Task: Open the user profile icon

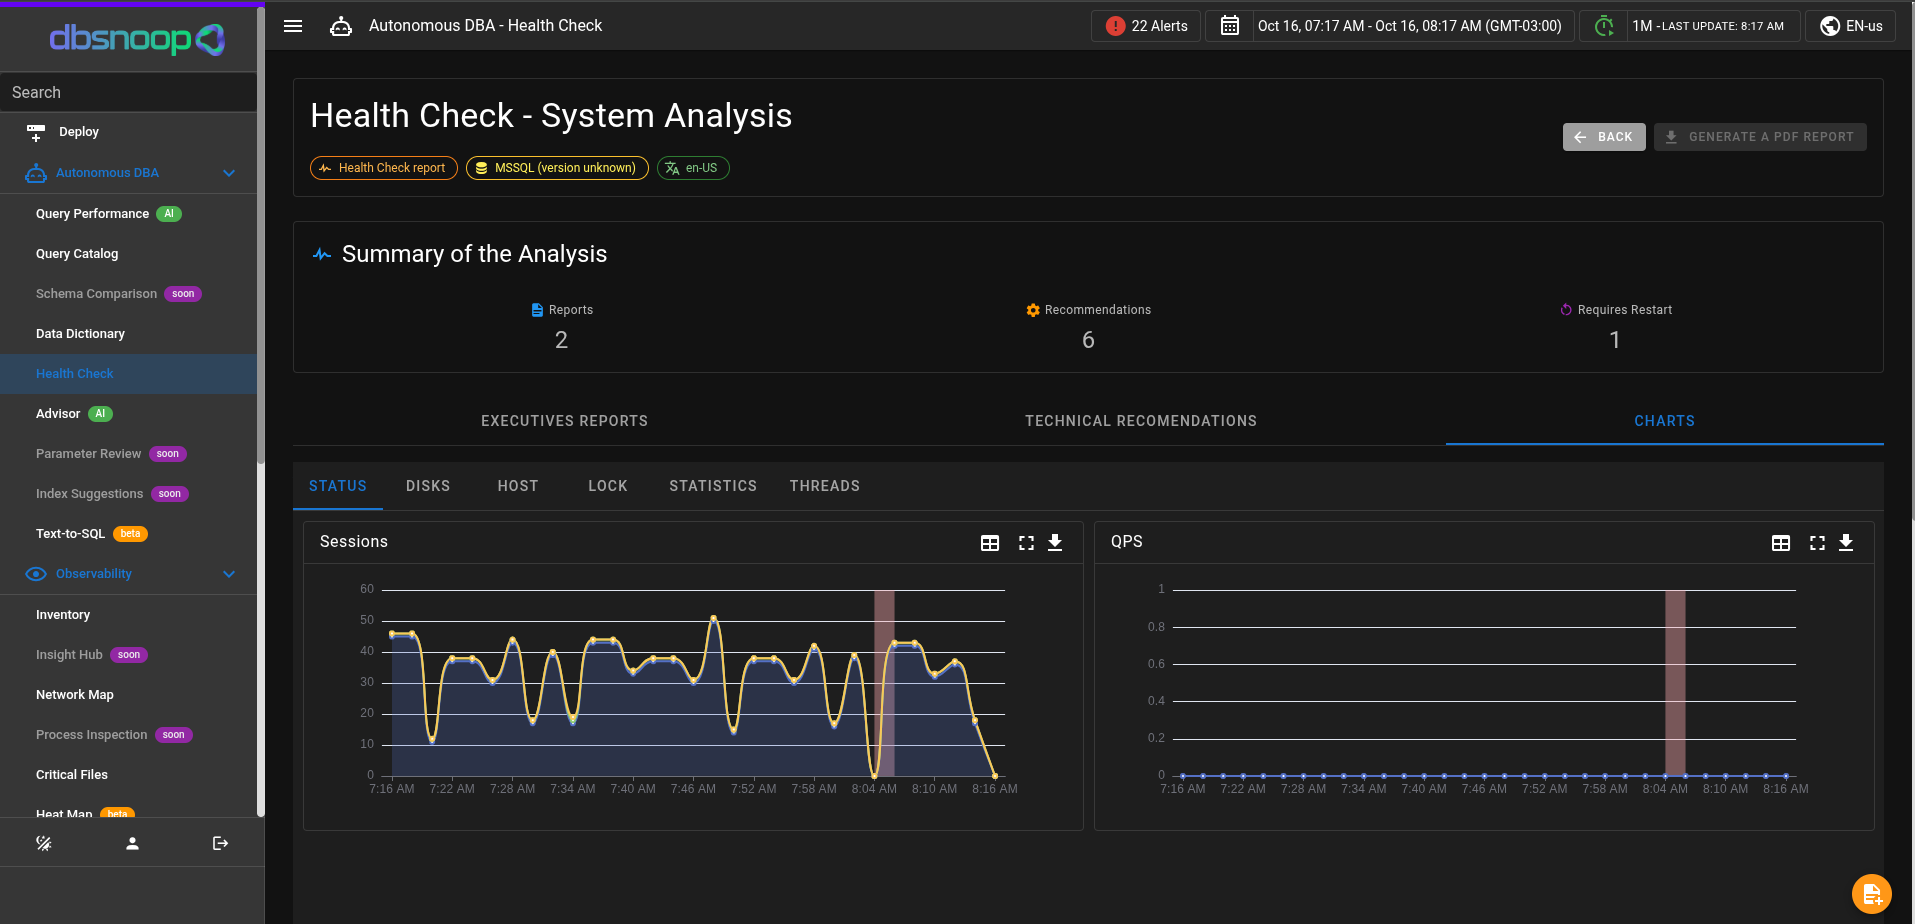Action: (132, 843)
